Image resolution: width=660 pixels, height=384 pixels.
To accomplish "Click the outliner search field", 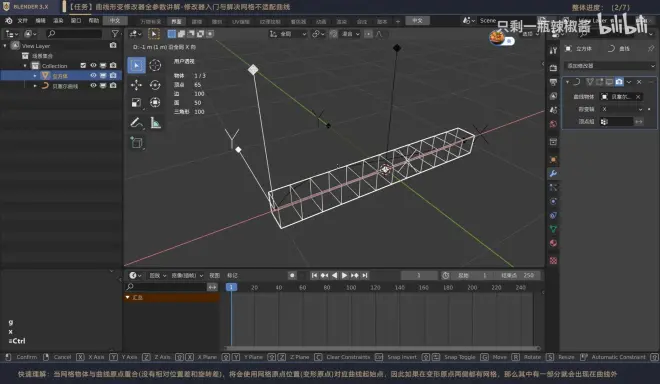I will coord(74,34).
